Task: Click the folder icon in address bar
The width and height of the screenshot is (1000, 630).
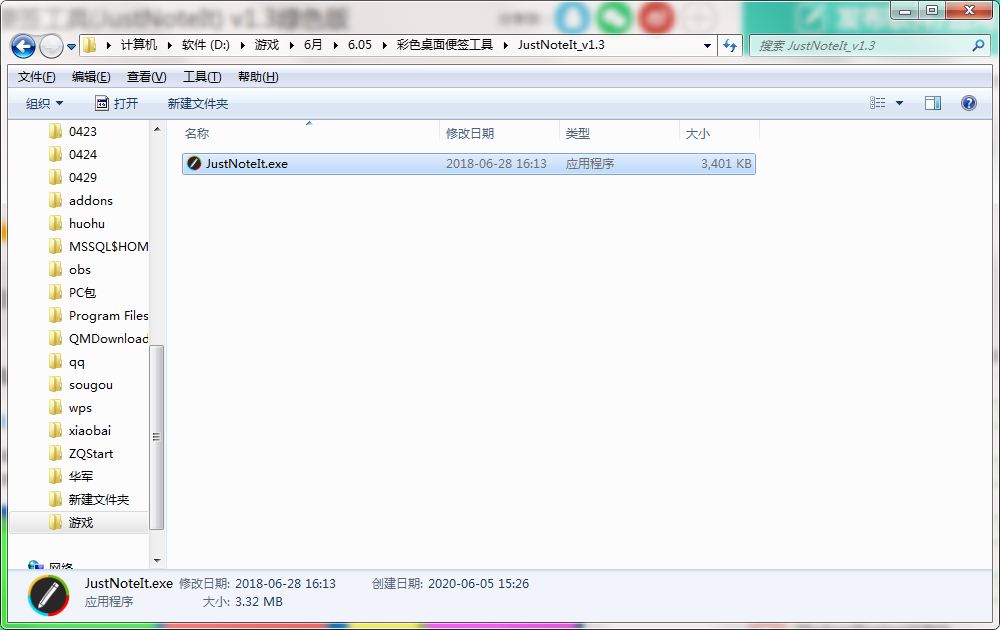Action: [90, 45]
